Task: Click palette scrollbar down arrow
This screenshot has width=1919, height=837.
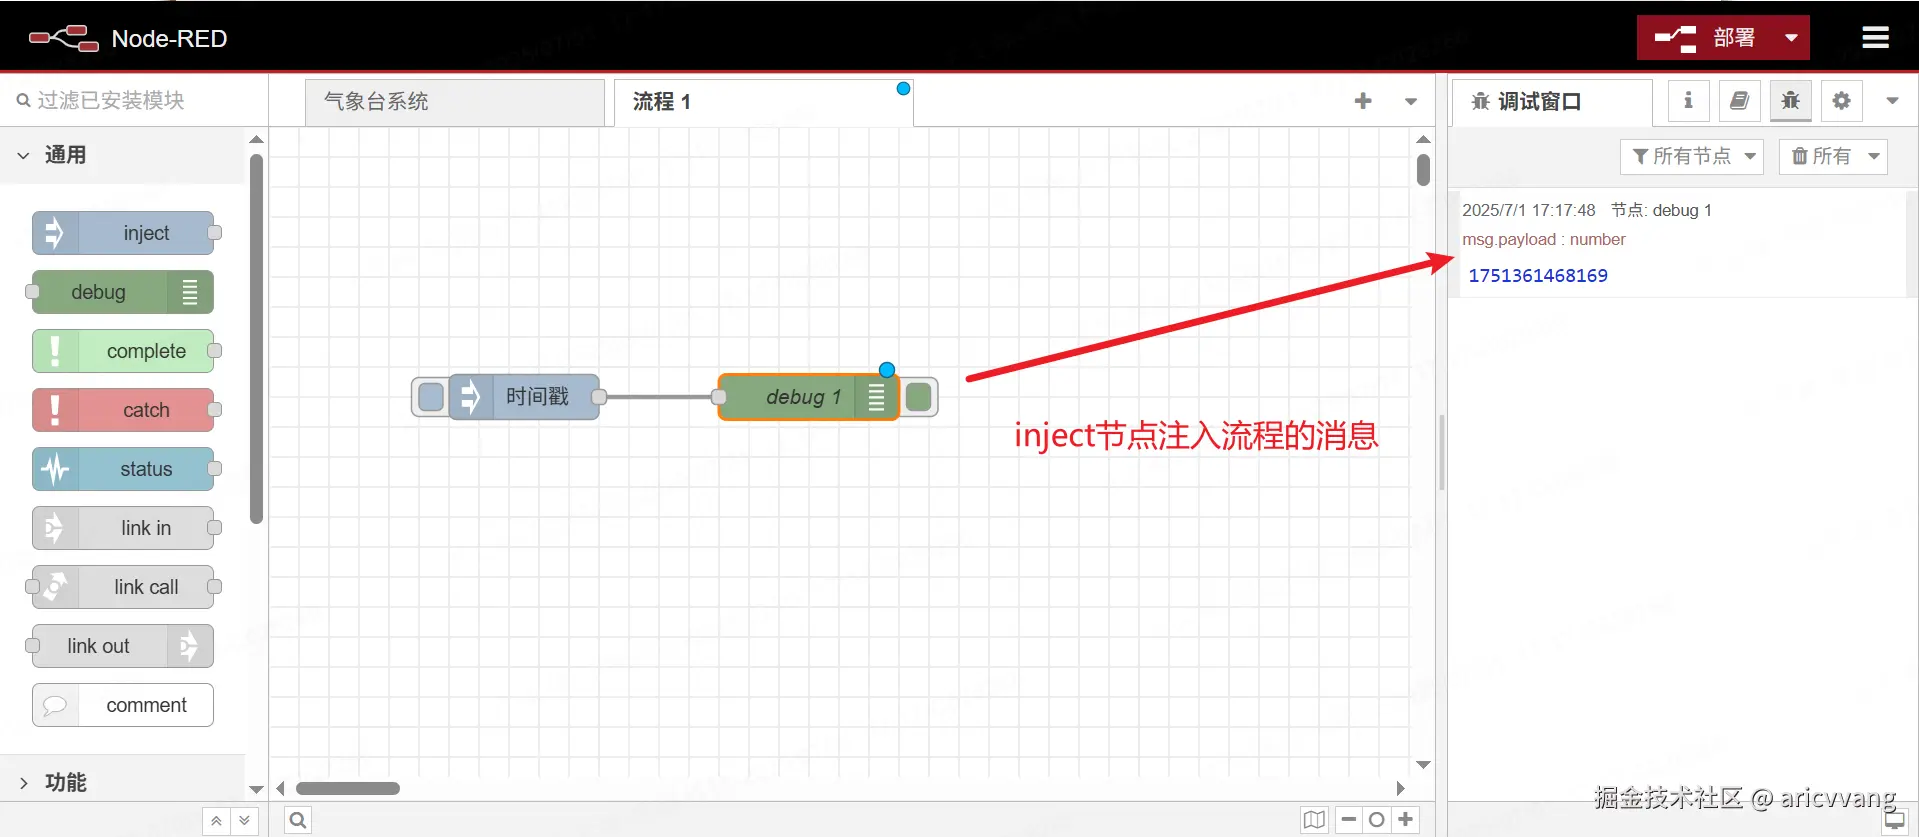Action: click(256, 789)
